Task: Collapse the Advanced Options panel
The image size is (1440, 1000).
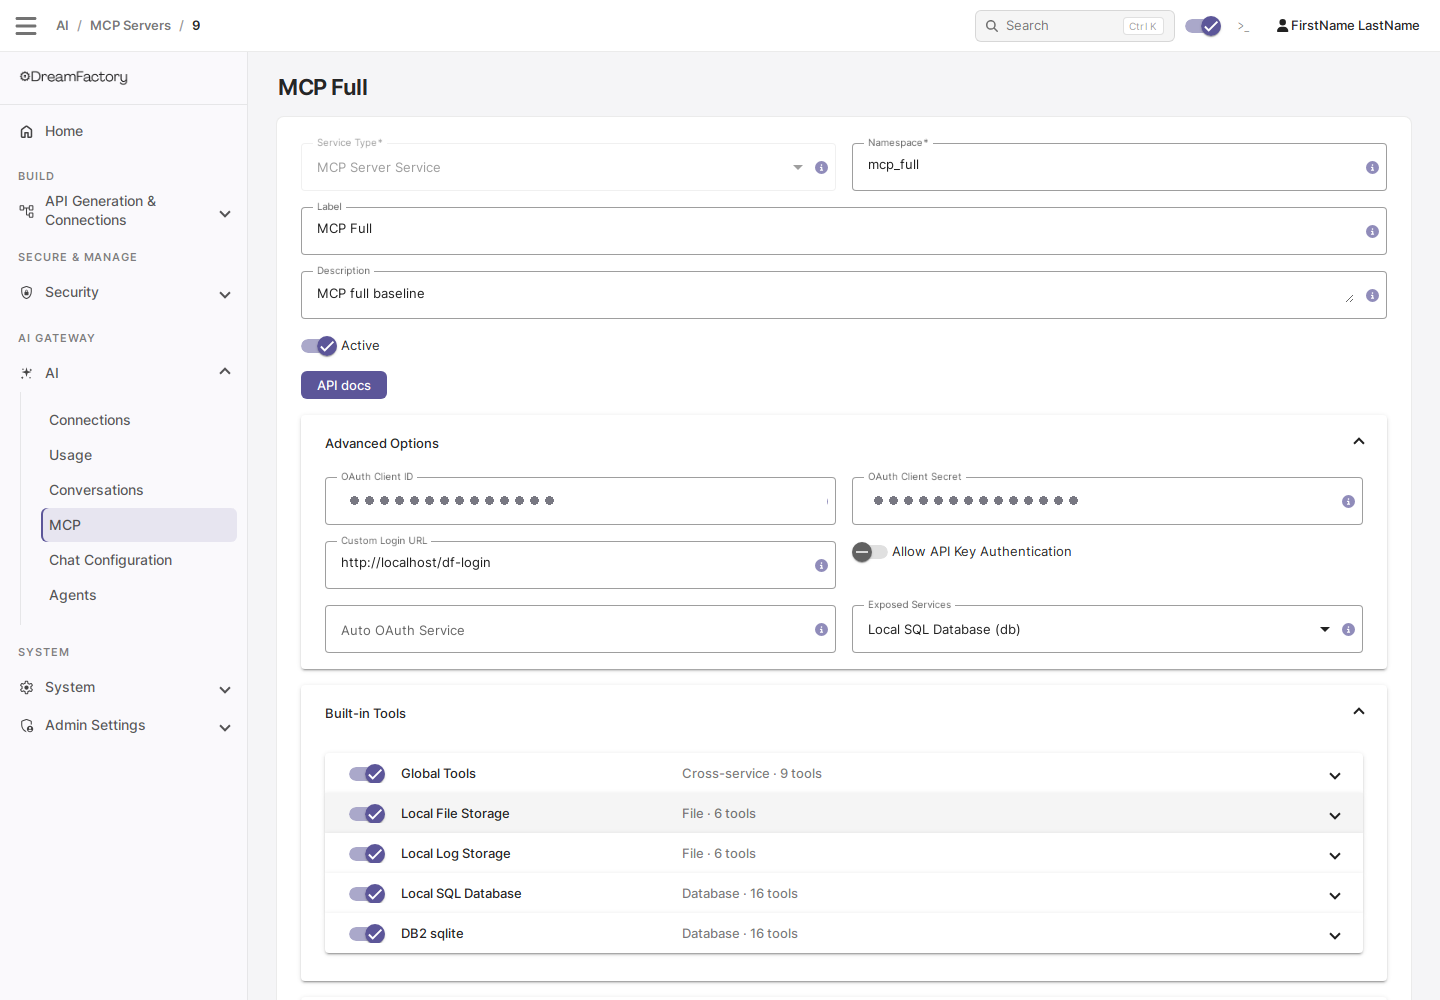Action: coord(1359,442)
